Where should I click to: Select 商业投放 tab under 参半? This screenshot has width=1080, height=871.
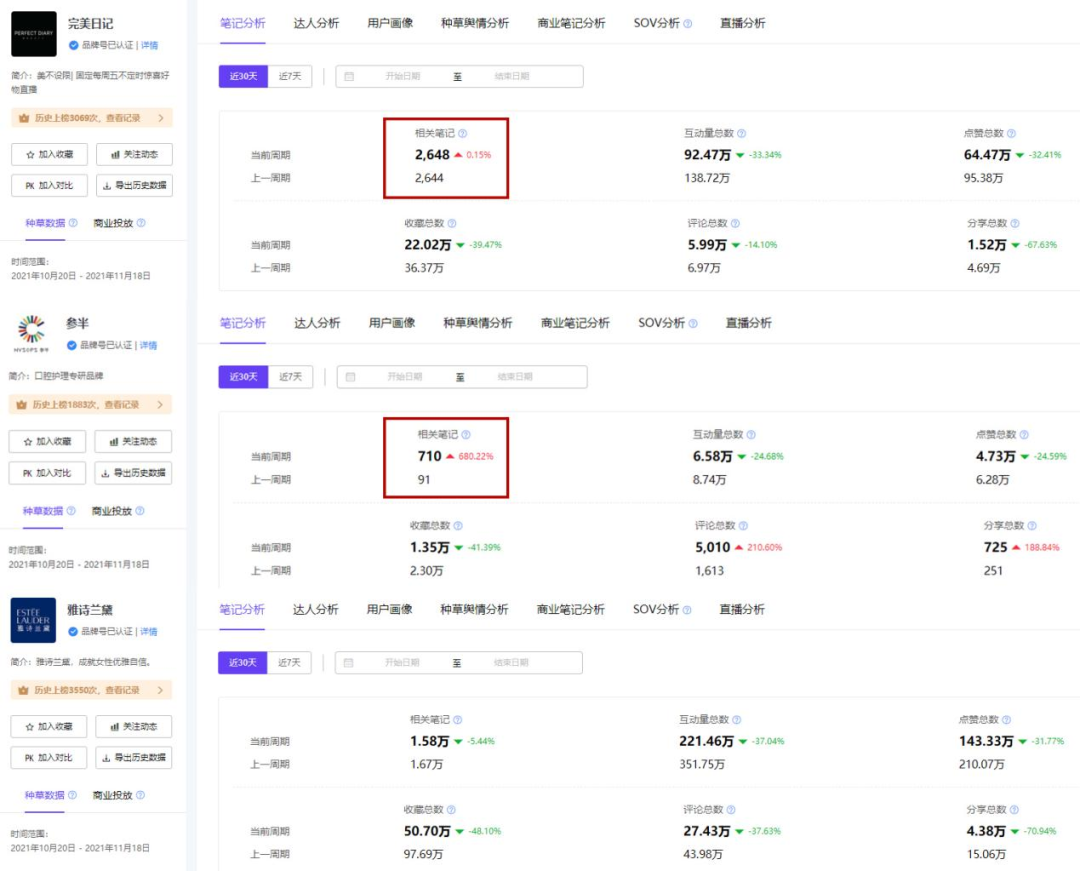coord(112,511)
